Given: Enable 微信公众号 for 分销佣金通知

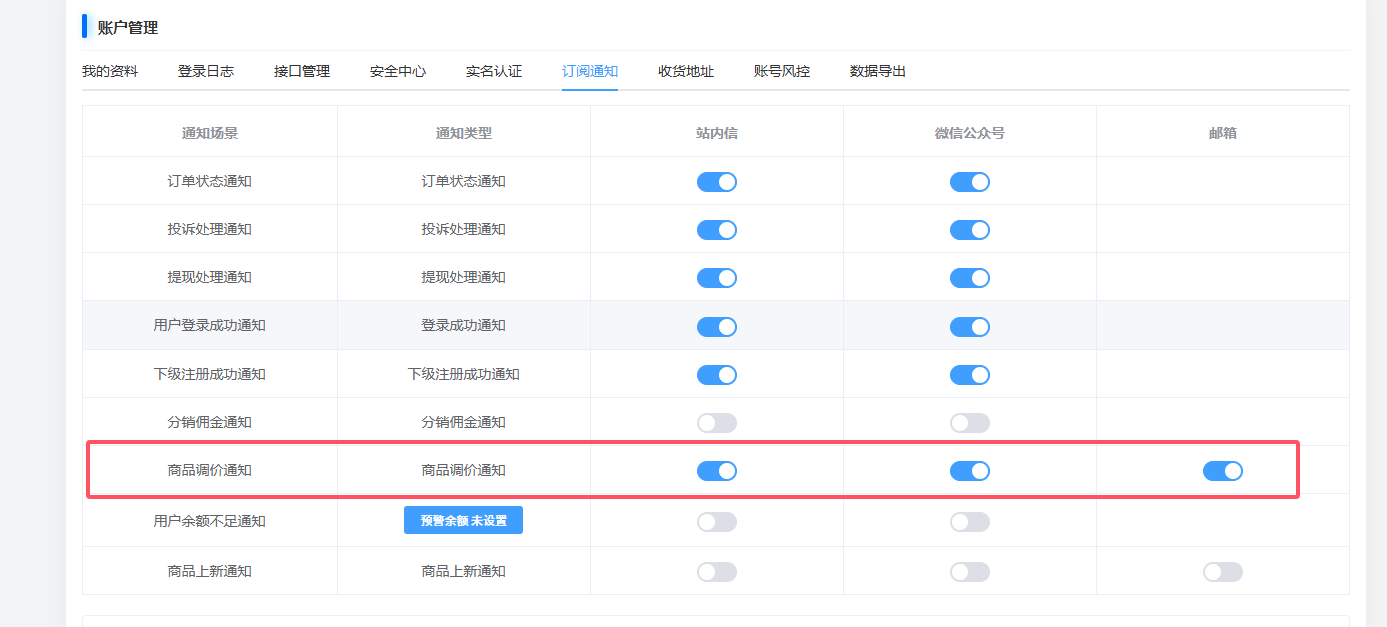Looking at the screenshot, I should (970, 423).
